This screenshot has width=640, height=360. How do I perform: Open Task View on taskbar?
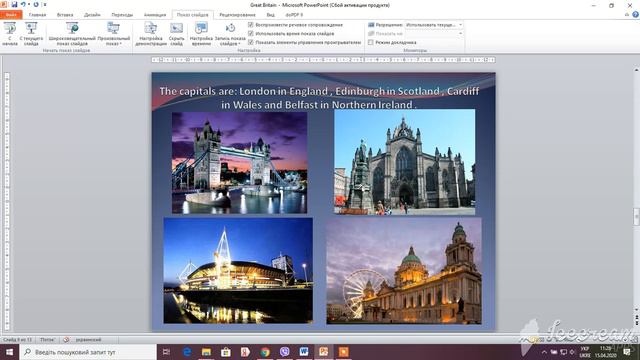point(166,352)
